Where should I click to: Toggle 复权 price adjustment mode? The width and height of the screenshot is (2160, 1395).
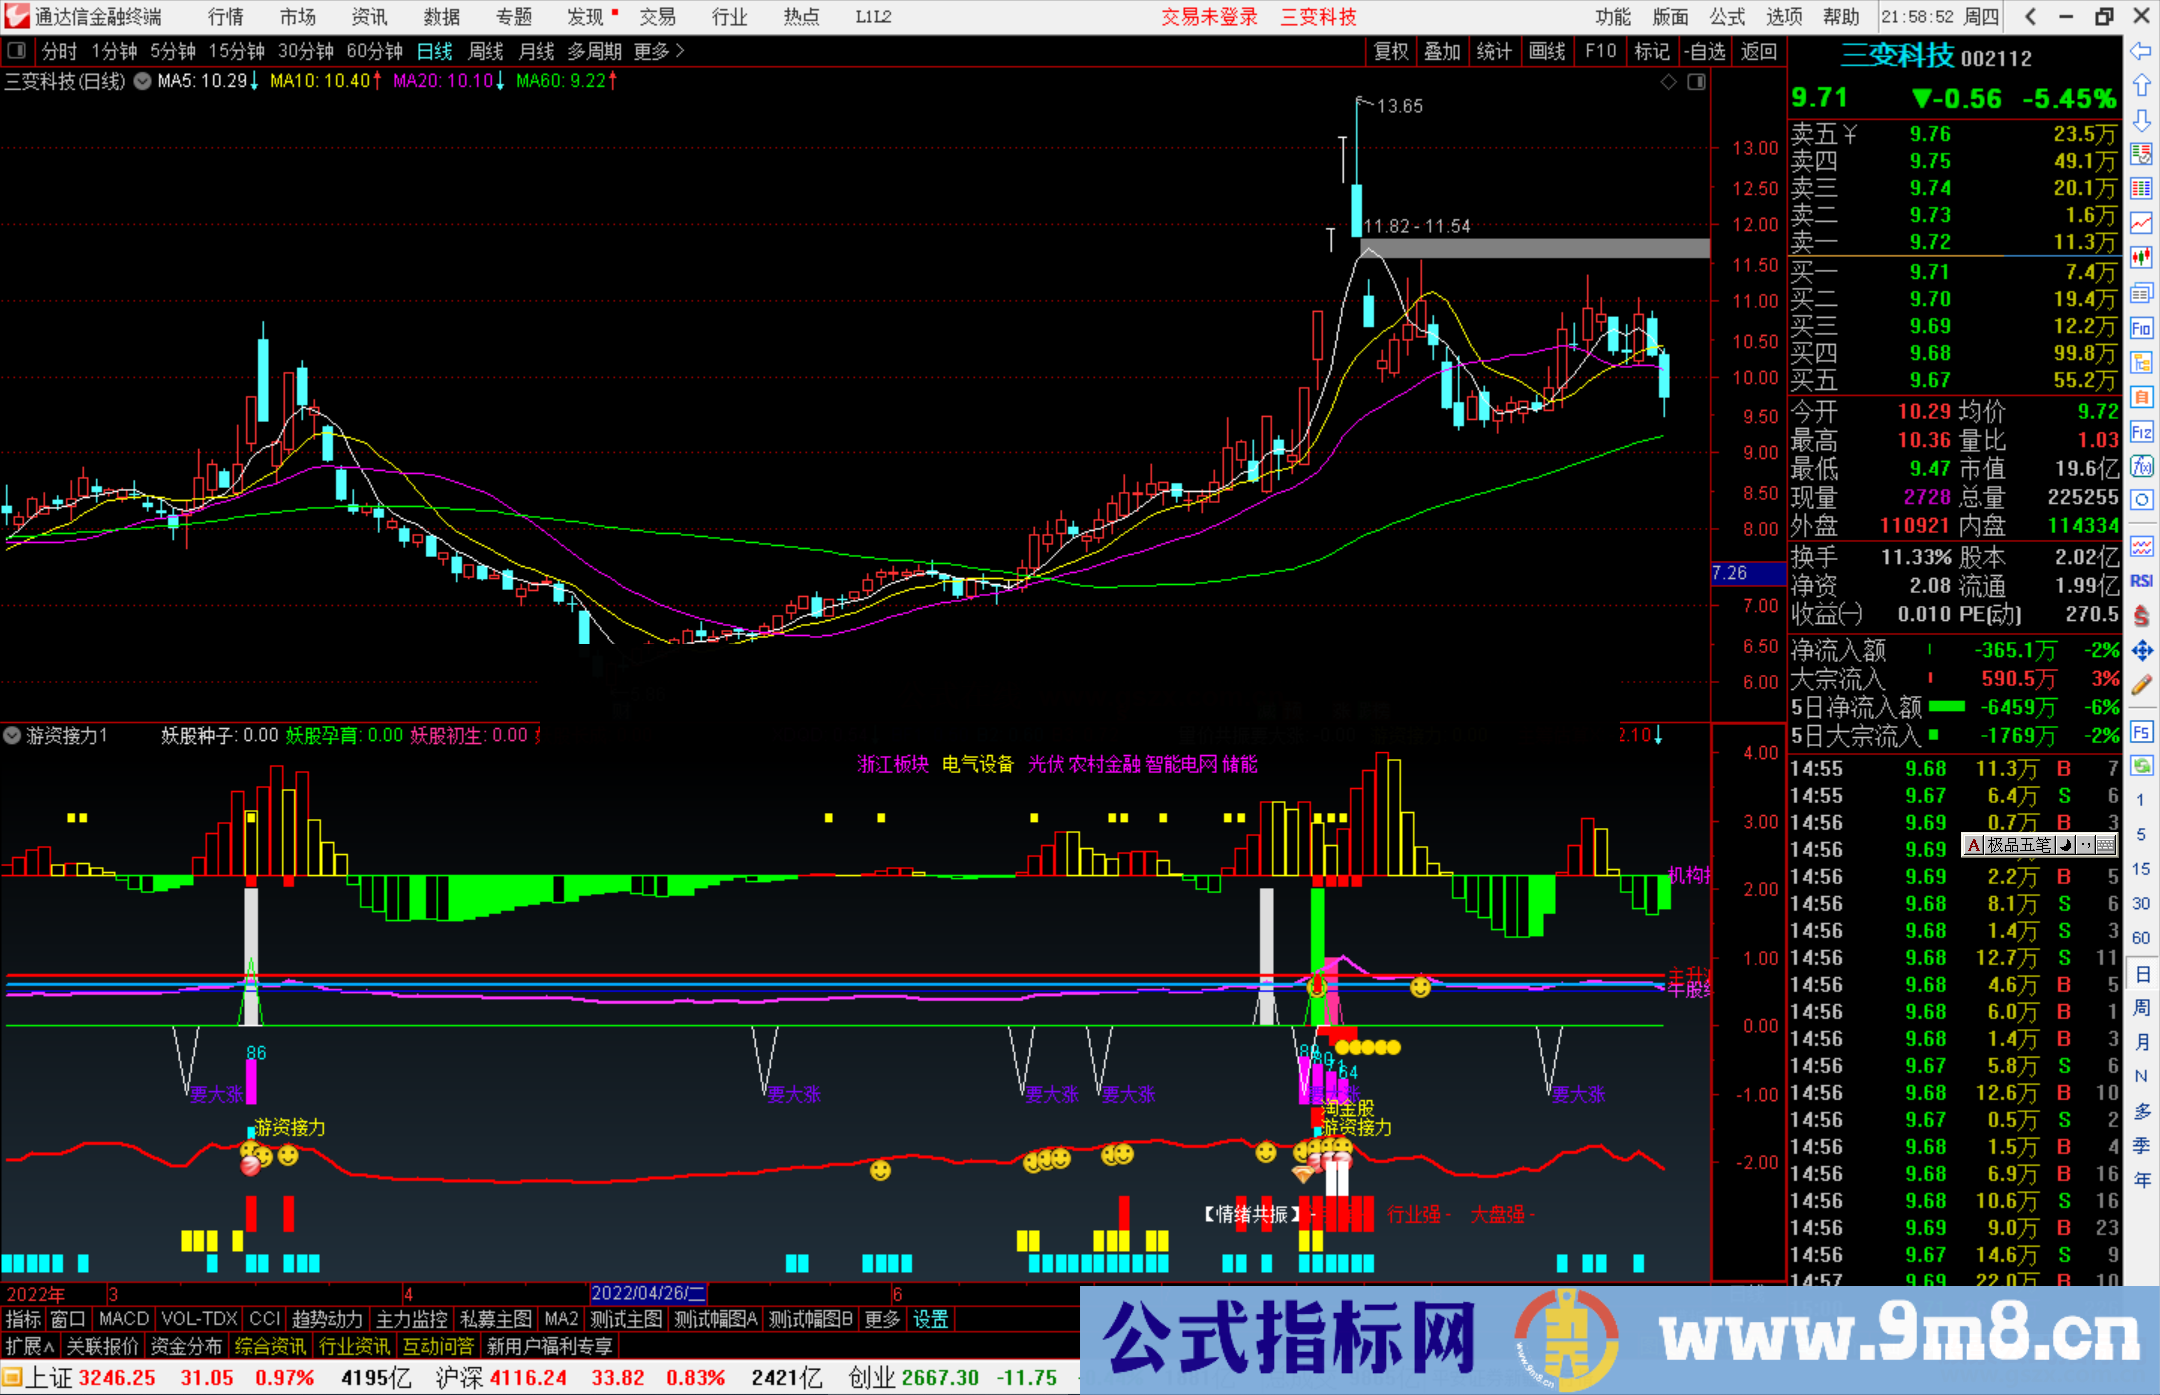[x=1390, y=51]
